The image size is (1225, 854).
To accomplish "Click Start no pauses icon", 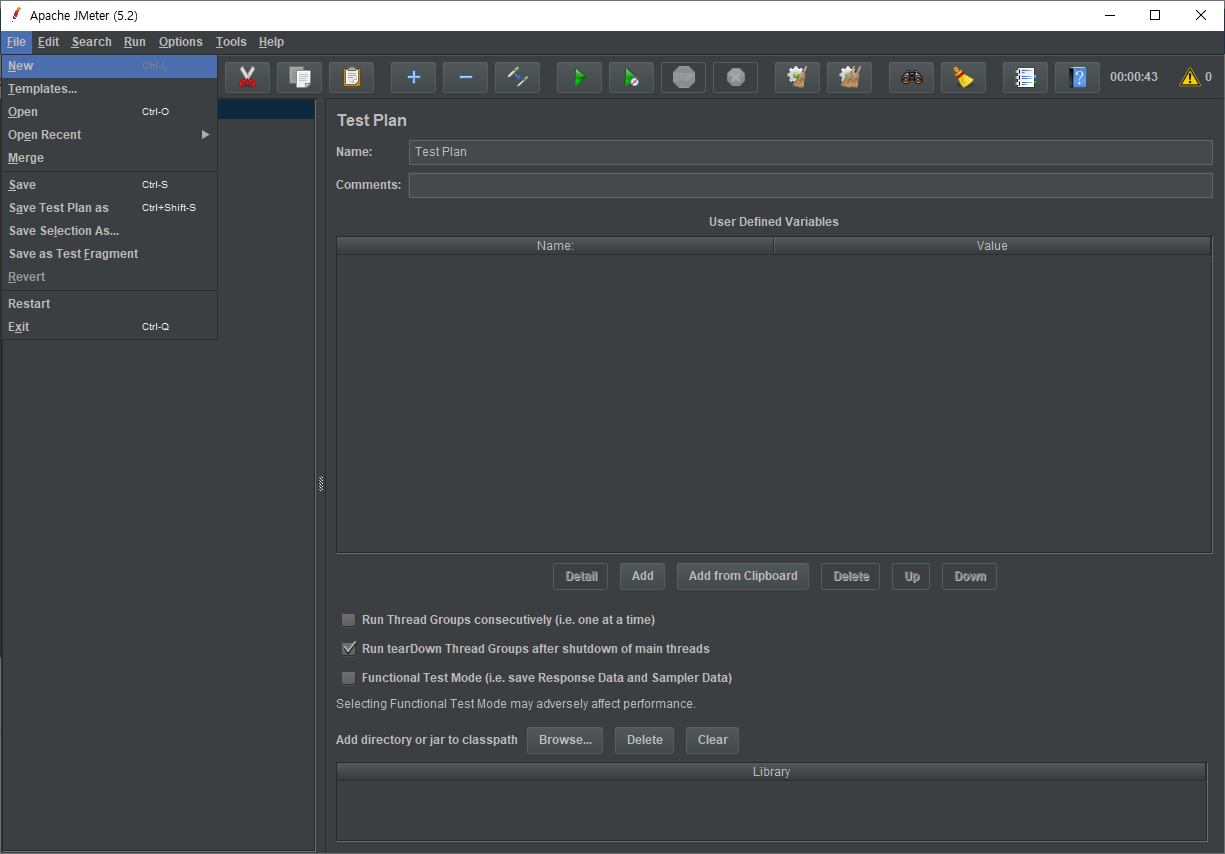I will coord(632,77).
